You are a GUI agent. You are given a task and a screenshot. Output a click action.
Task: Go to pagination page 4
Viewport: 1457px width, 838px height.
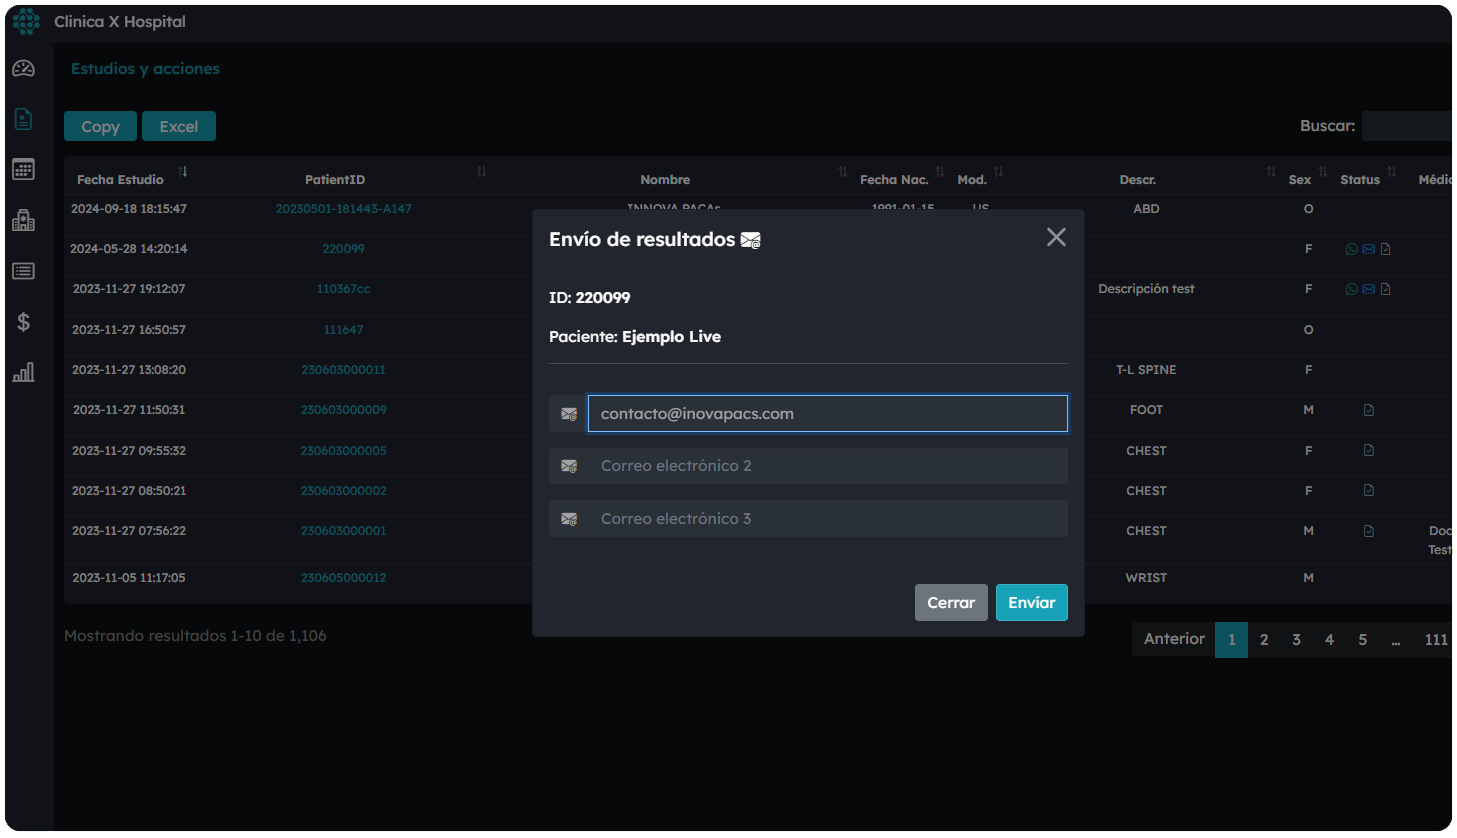pyautogui.click(x=1329, y=640)
